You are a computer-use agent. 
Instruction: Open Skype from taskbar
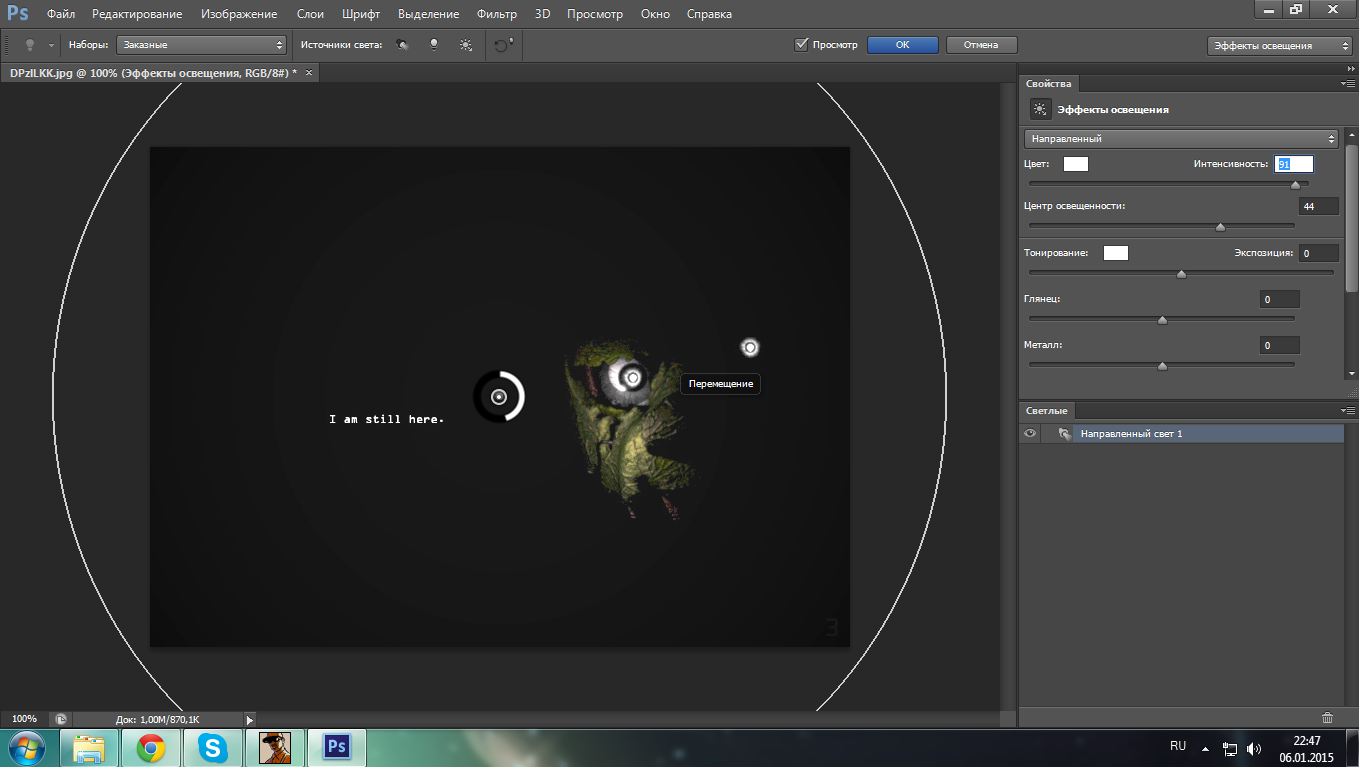pos(212,747)
